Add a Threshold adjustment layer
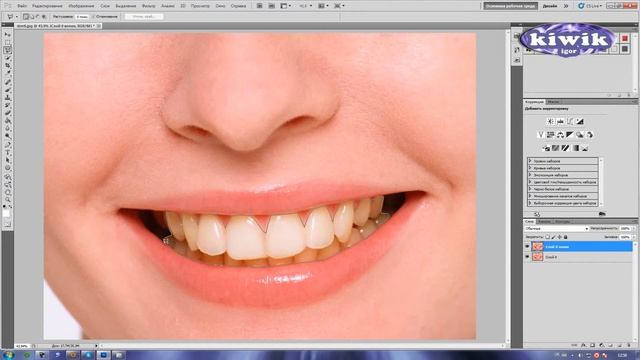This screenshot has height=360, width=640. click(565, 149)
